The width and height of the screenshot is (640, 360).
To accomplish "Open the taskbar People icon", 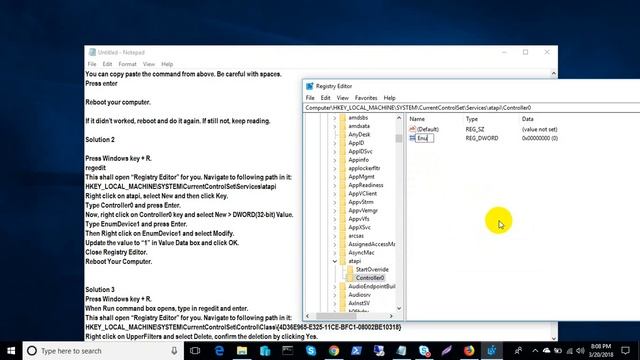I will click(518, 351).
